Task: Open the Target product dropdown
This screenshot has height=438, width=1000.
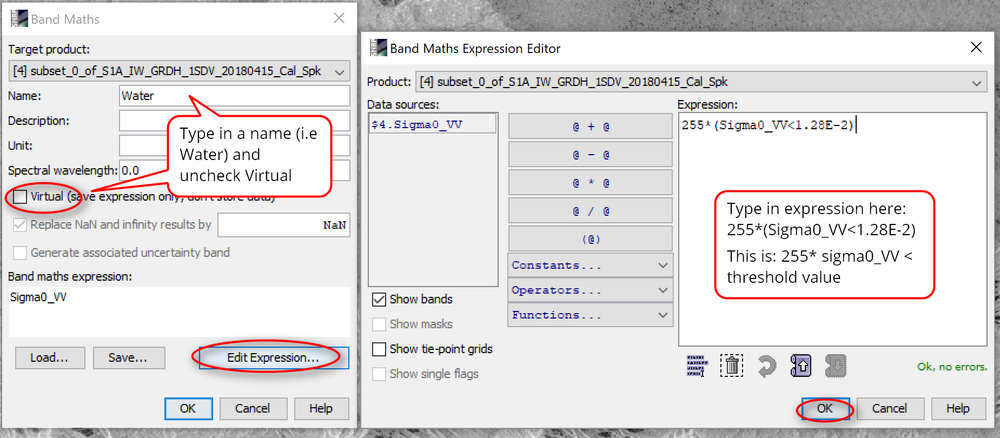Action: click(180, 71)
